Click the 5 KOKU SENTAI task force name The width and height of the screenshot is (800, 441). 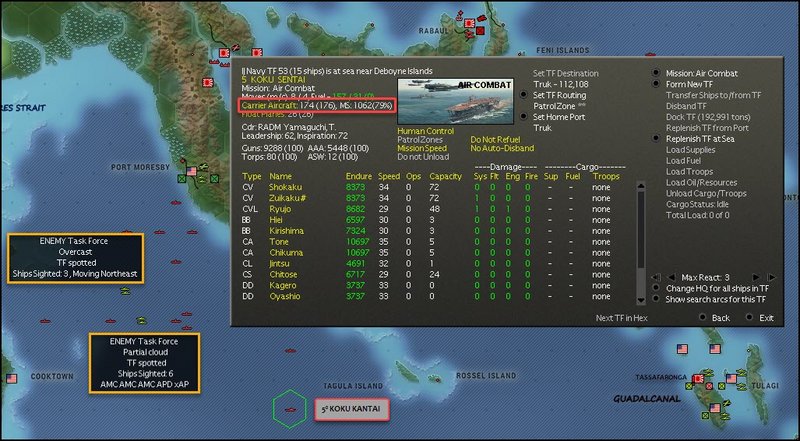pos(273,80)
